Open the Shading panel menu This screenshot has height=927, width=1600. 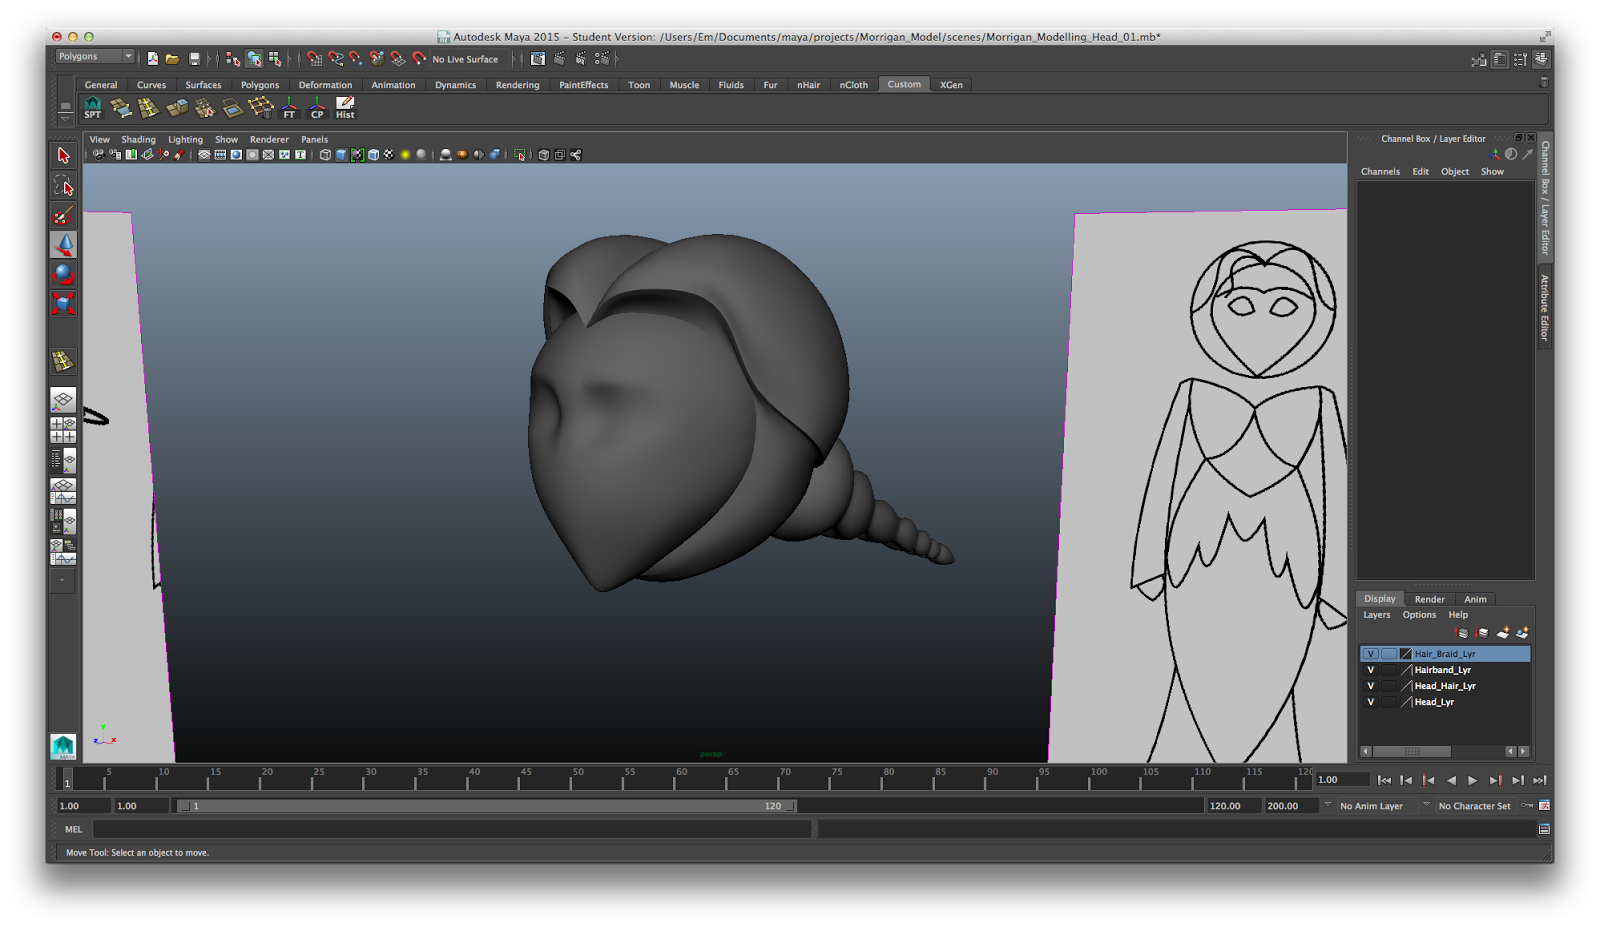point(138,140)
